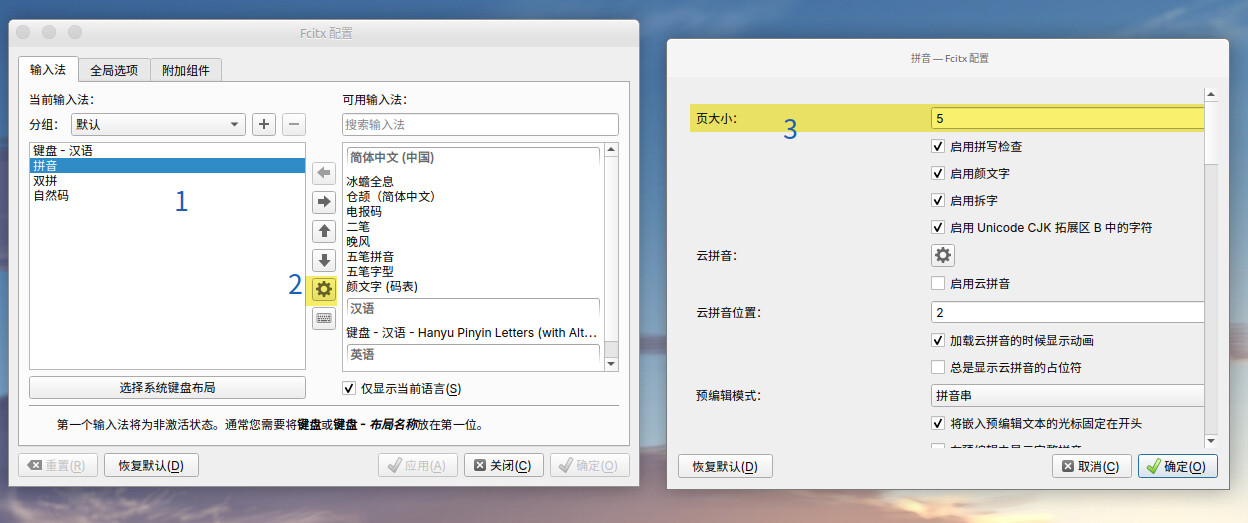This screenshot has width=1248, height=523.
Task: Click the 搜索输入法 search field
Action: click(480, 125)
